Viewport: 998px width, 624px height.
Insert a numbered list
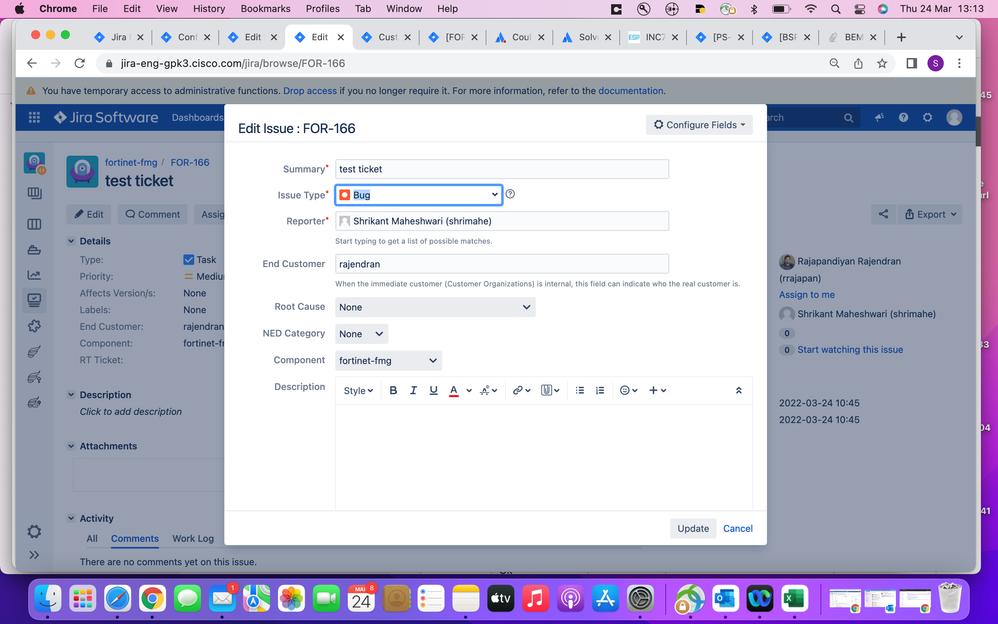(600, 390)
